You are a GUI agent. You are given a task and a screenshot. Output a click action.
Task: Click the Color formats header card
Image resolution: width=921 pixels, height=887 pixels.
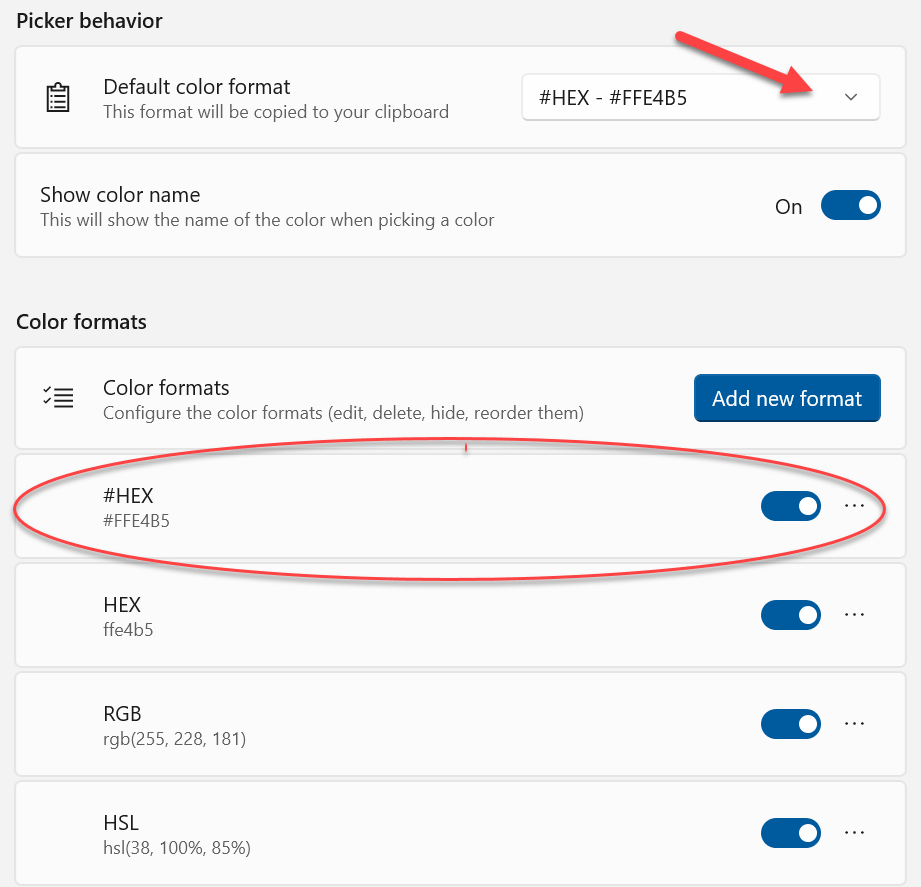tap(400, 398)
